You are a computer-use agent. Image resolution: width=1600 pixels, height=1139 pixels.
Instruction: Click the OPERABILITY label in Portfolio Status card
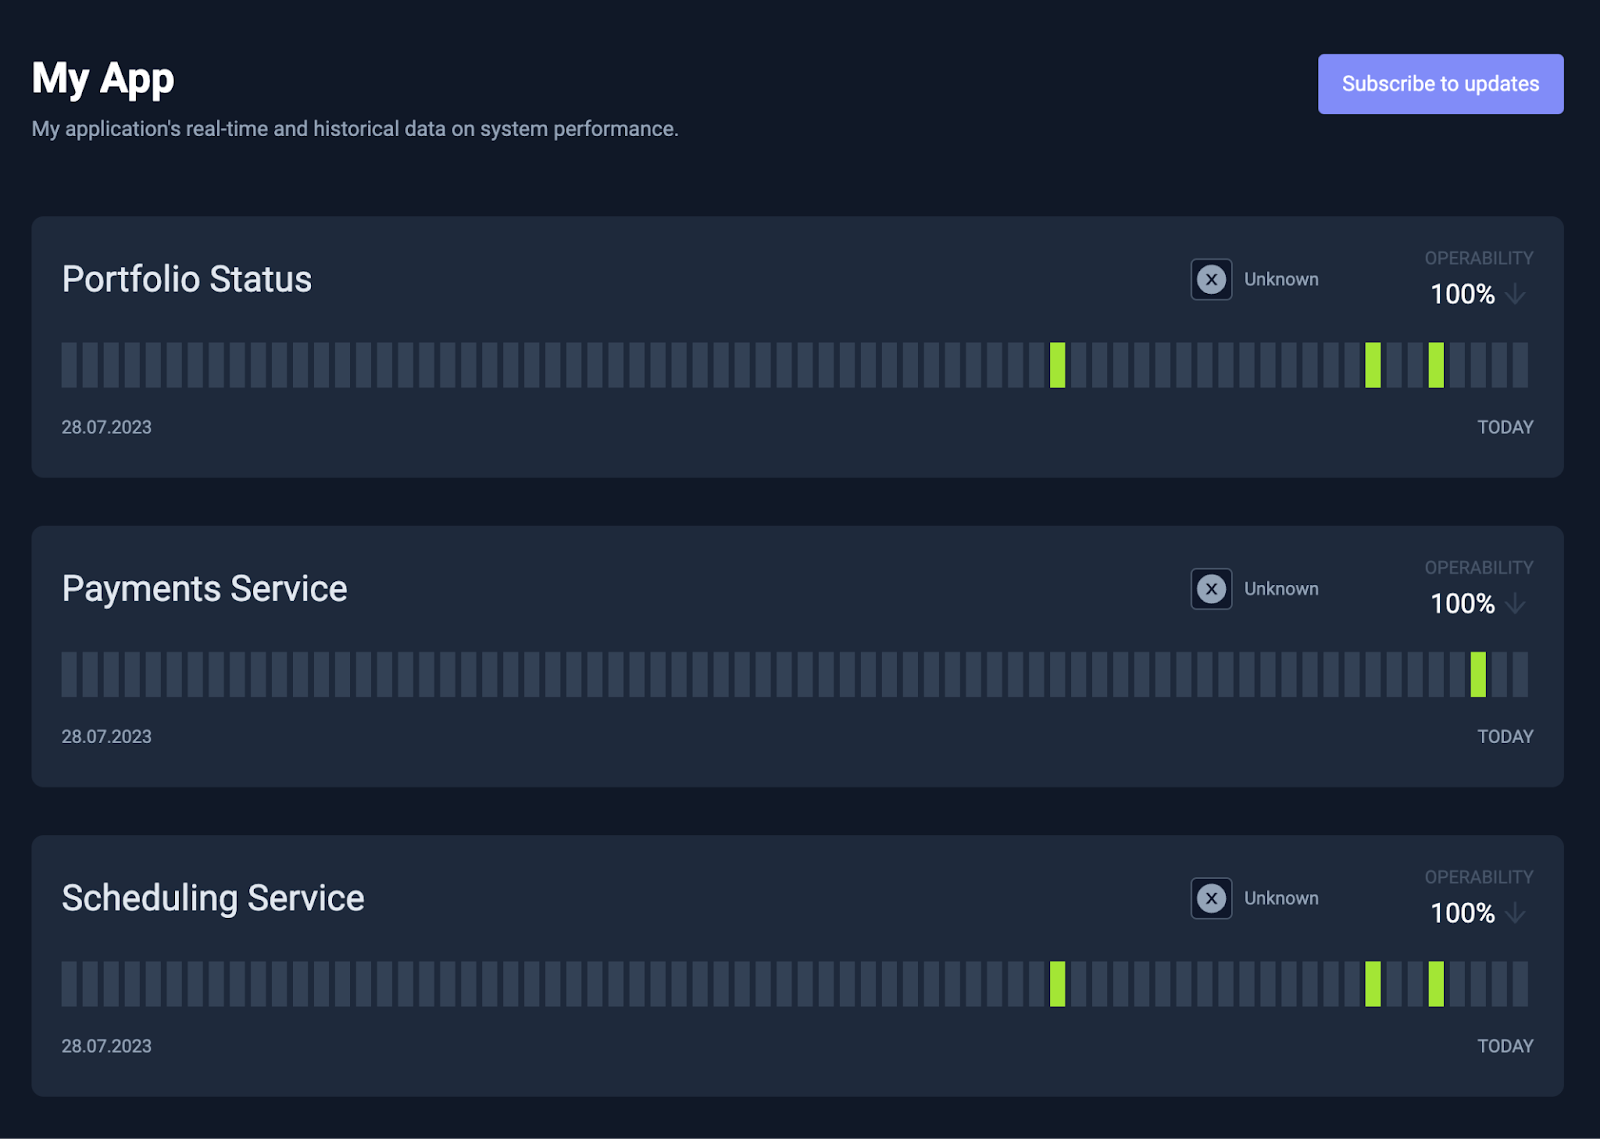click(x=1479, y=258)
